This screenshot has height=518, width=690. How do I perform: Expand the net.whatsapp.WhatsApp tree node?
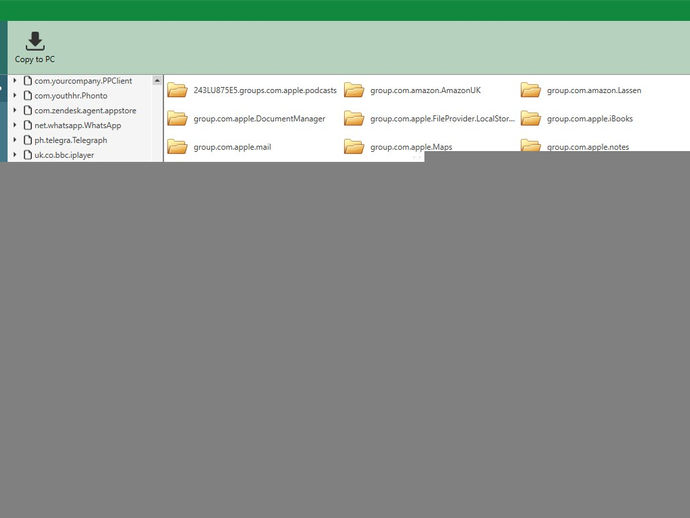[x=15, y=125]
